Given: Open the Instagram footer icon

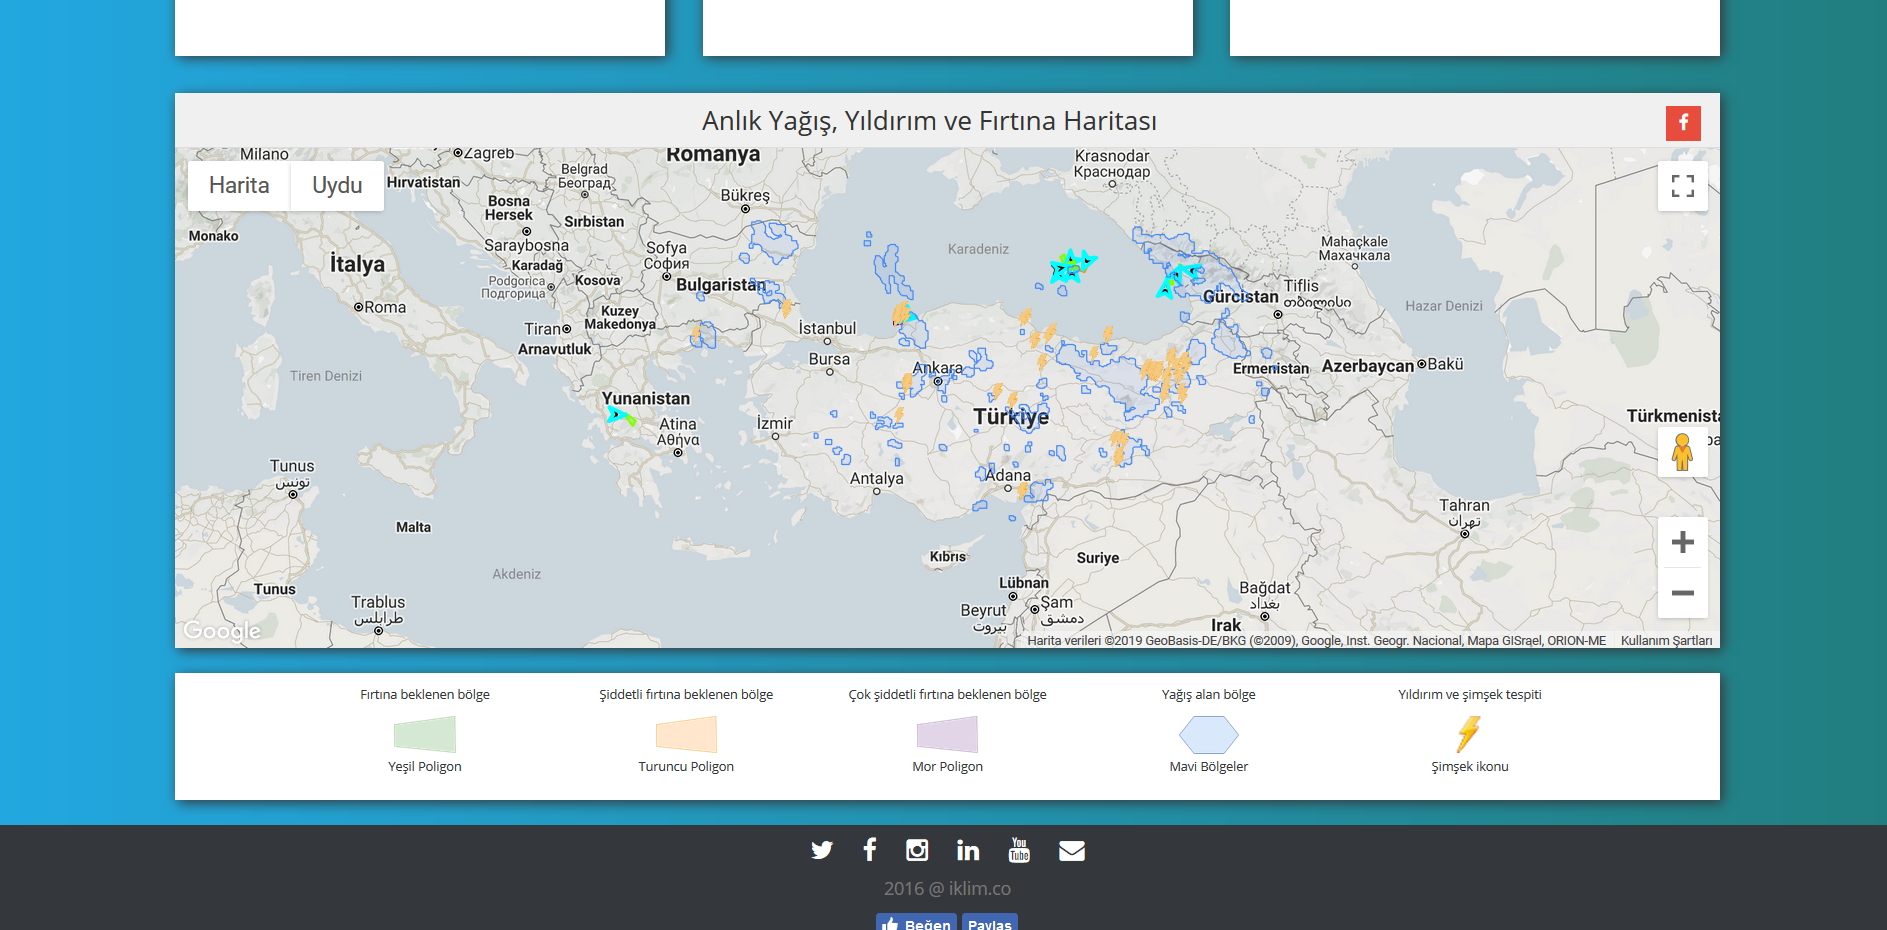Looking at the screenshot, I should point(917,850).
